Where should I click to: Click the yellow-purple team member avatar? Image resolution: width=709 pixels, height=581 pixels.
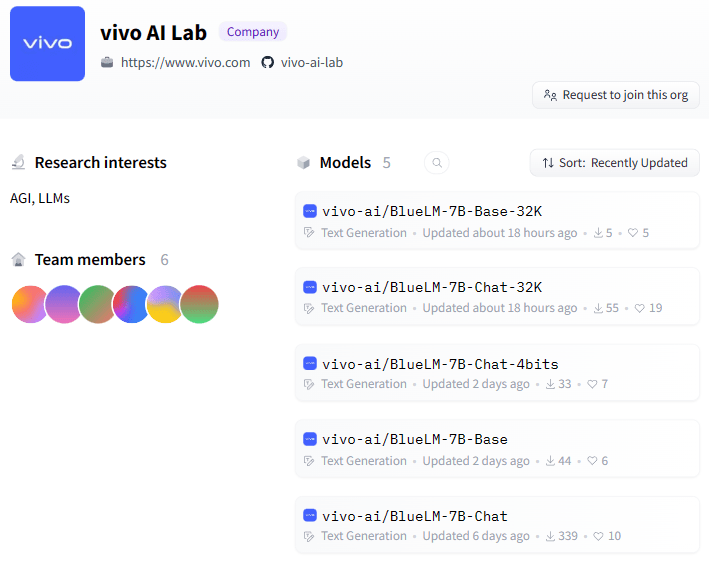[x=165, y=304]
